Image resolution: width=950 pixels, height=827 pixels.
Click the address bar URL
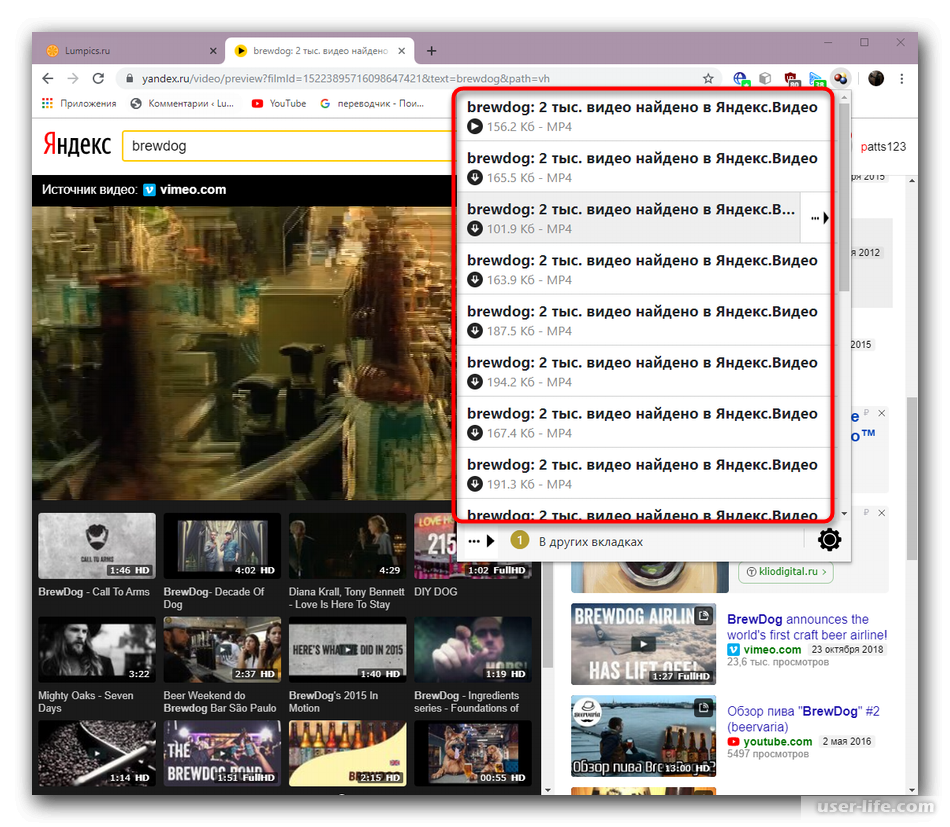345,79
